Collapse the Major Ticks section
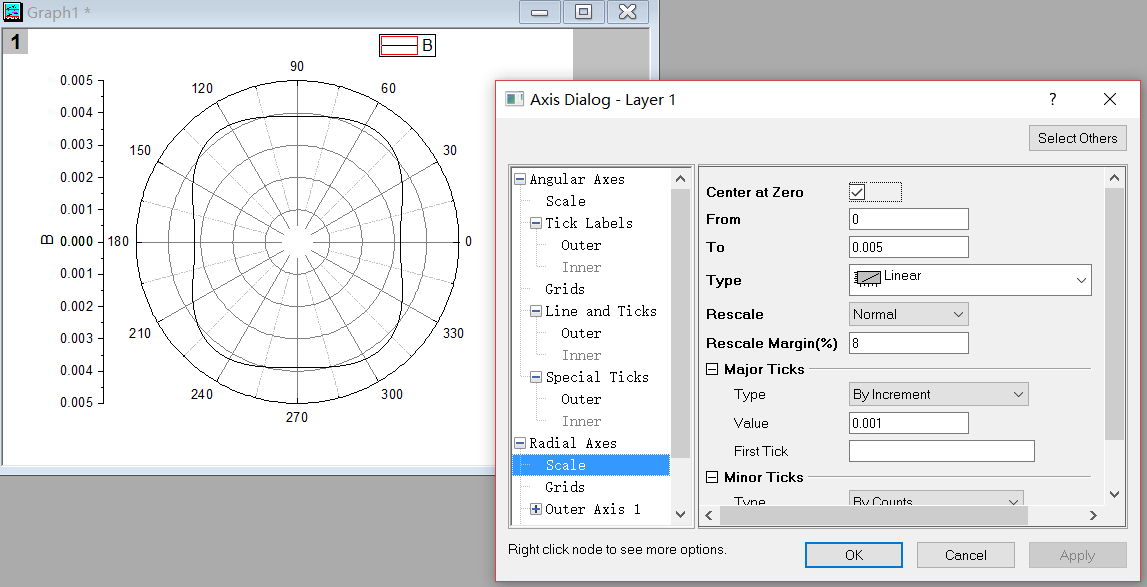Image resolution: width=1147 pixels, height=587 pixels. pos(712,369)
